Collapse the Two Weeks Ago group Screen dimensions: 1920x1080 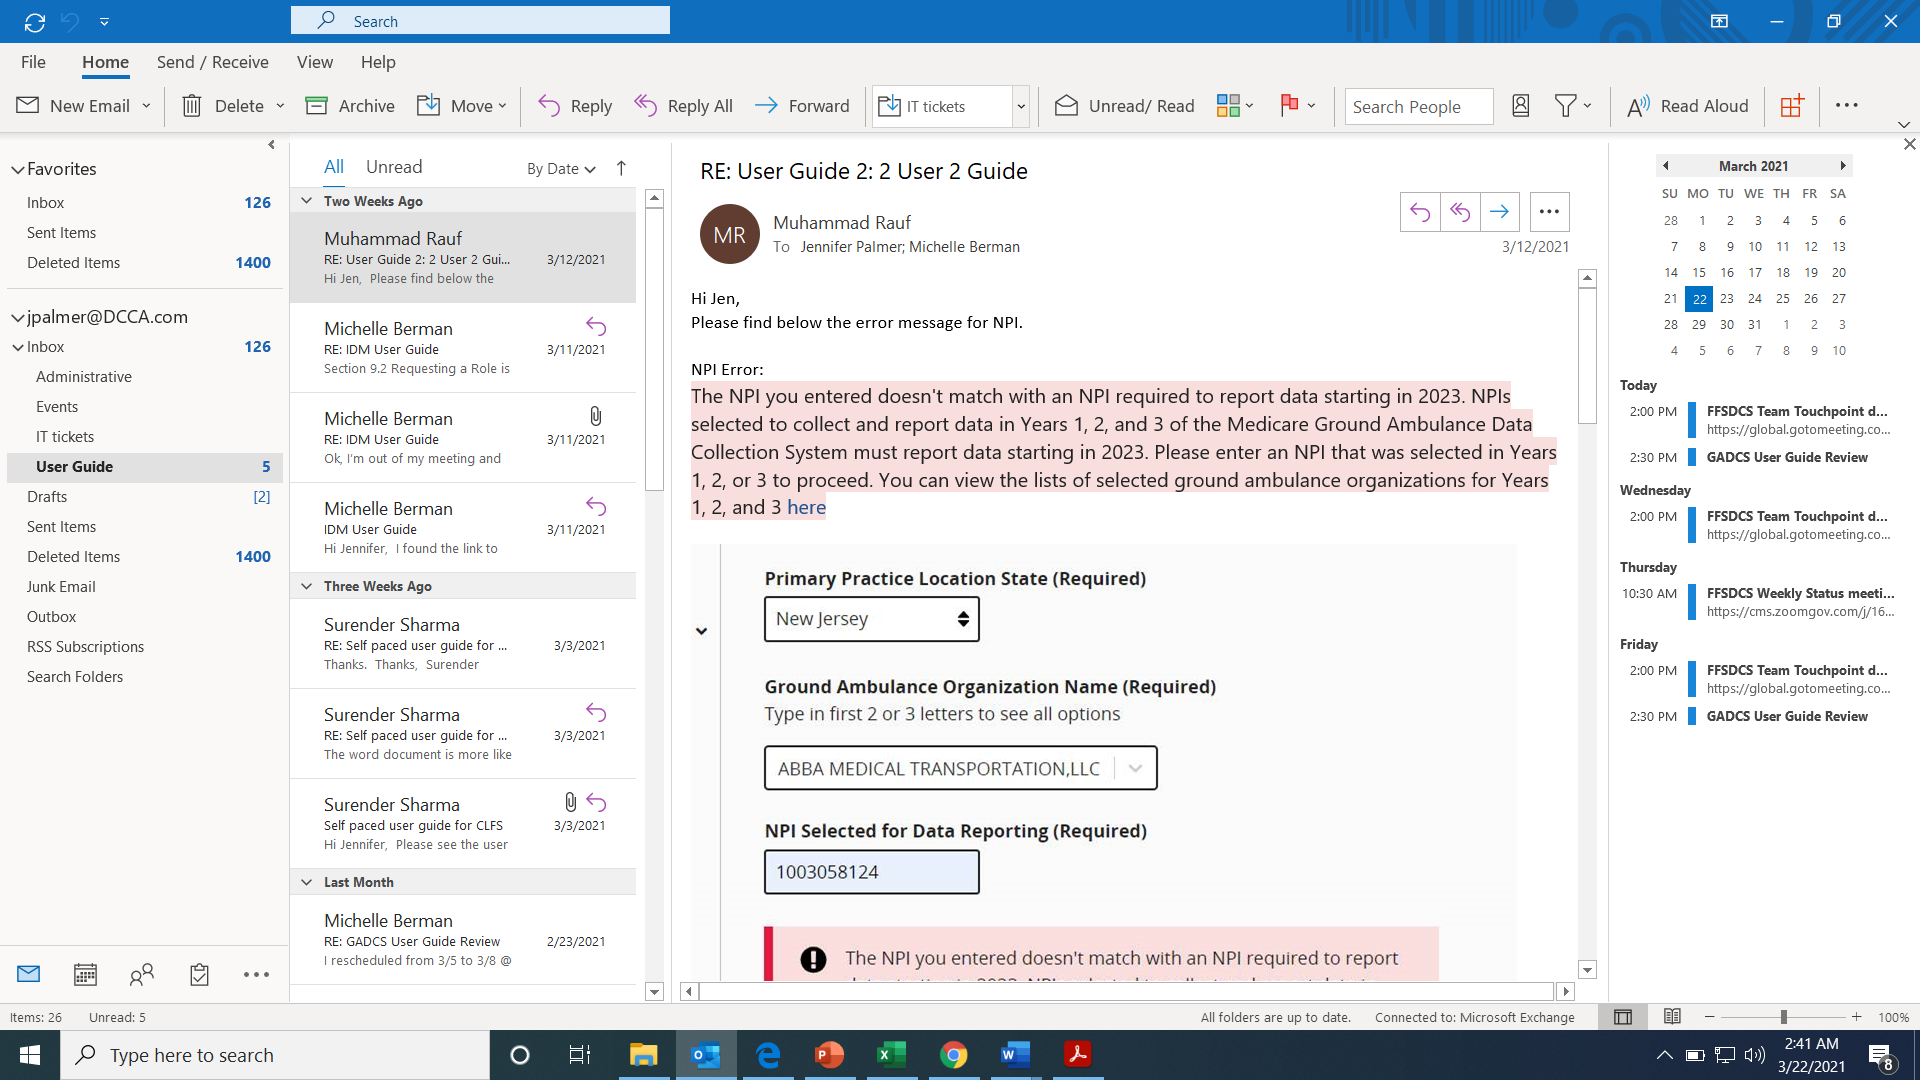(307, 201)
